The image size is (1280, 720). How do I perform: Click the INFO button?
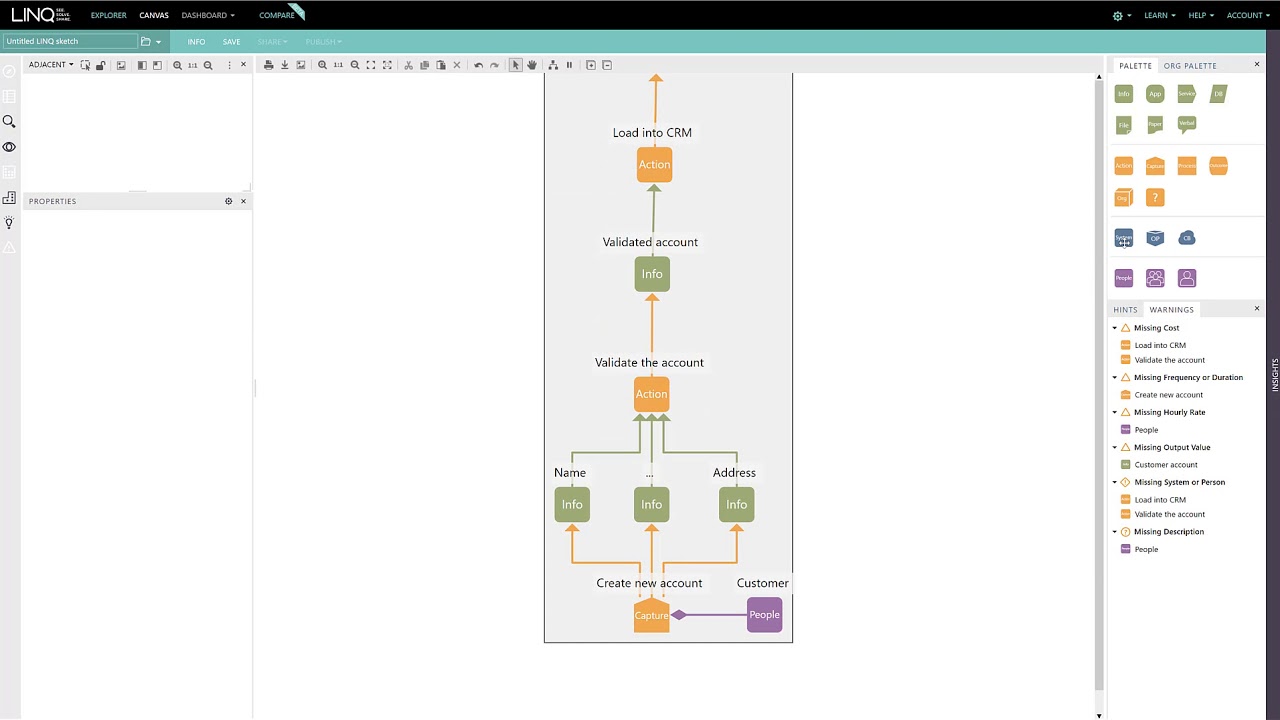tap(196, 42)
